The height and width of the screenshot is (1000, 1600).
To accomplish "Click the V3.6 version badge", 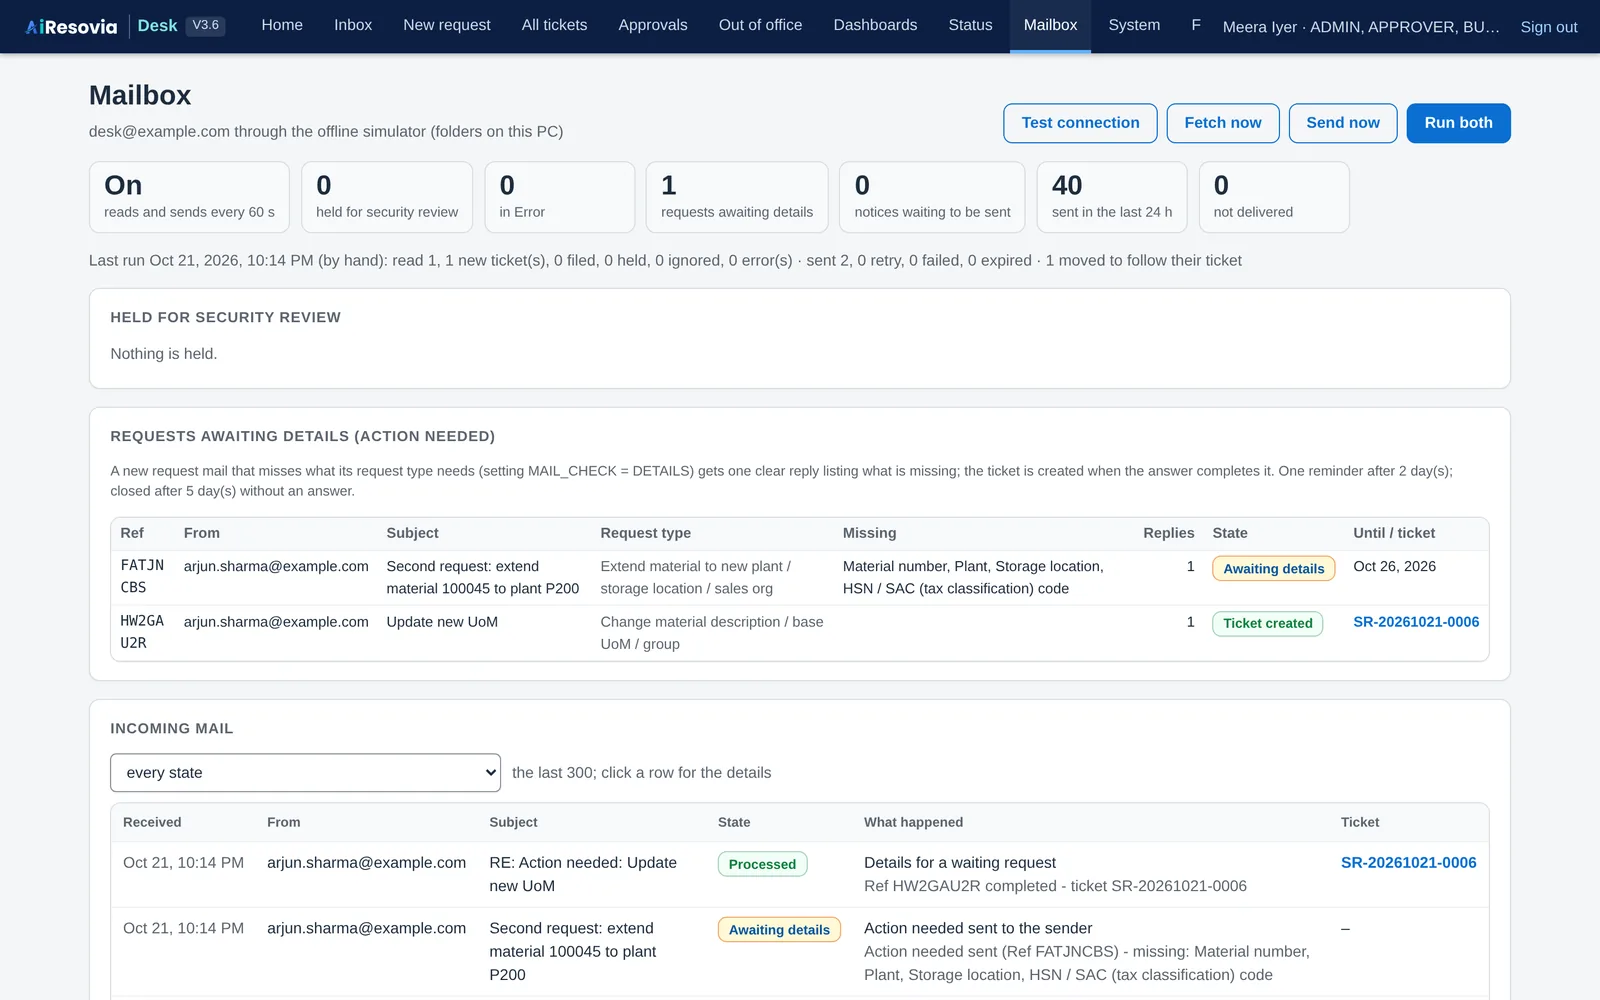I will click(206, 26).
